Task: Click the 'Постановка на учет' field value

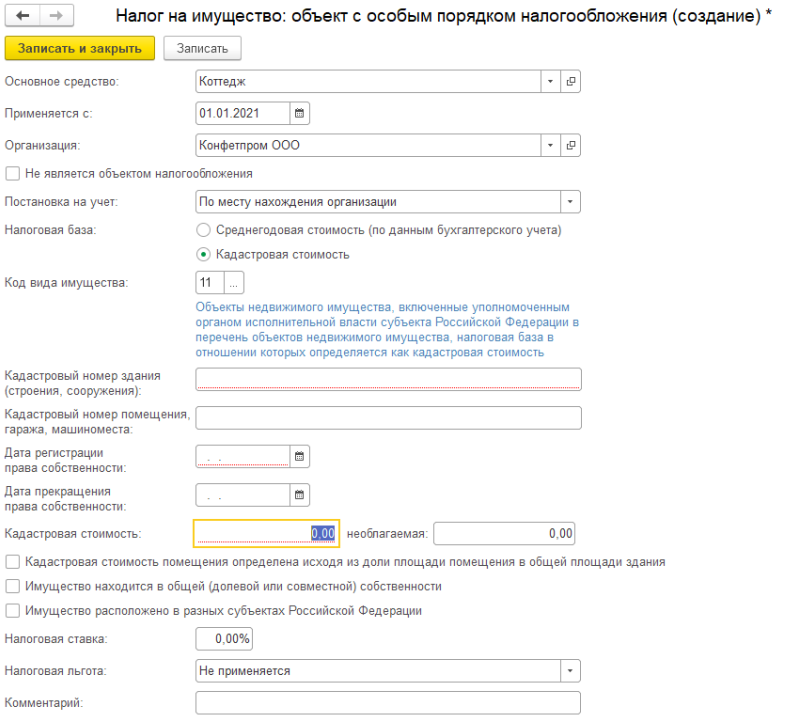Action: click(x=378, y=202)
